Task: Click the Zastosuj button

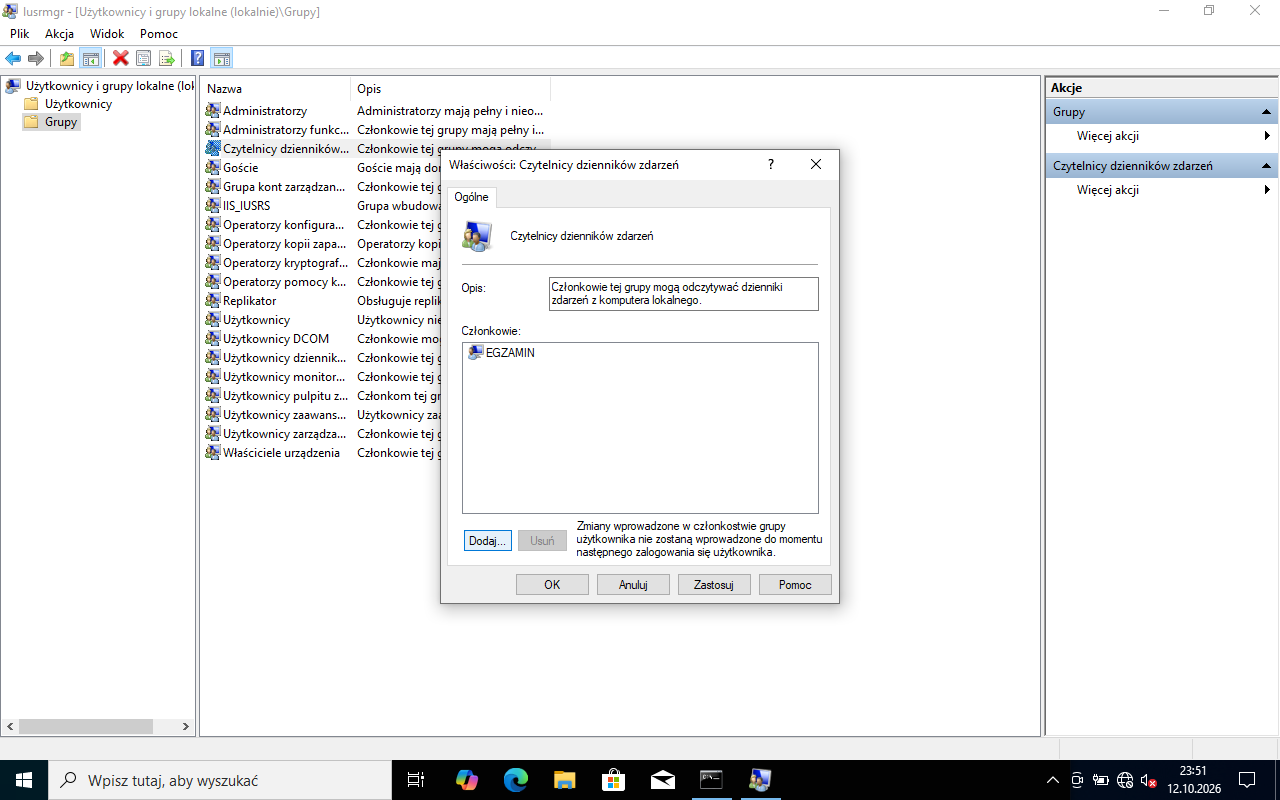Action: point(714,585)
